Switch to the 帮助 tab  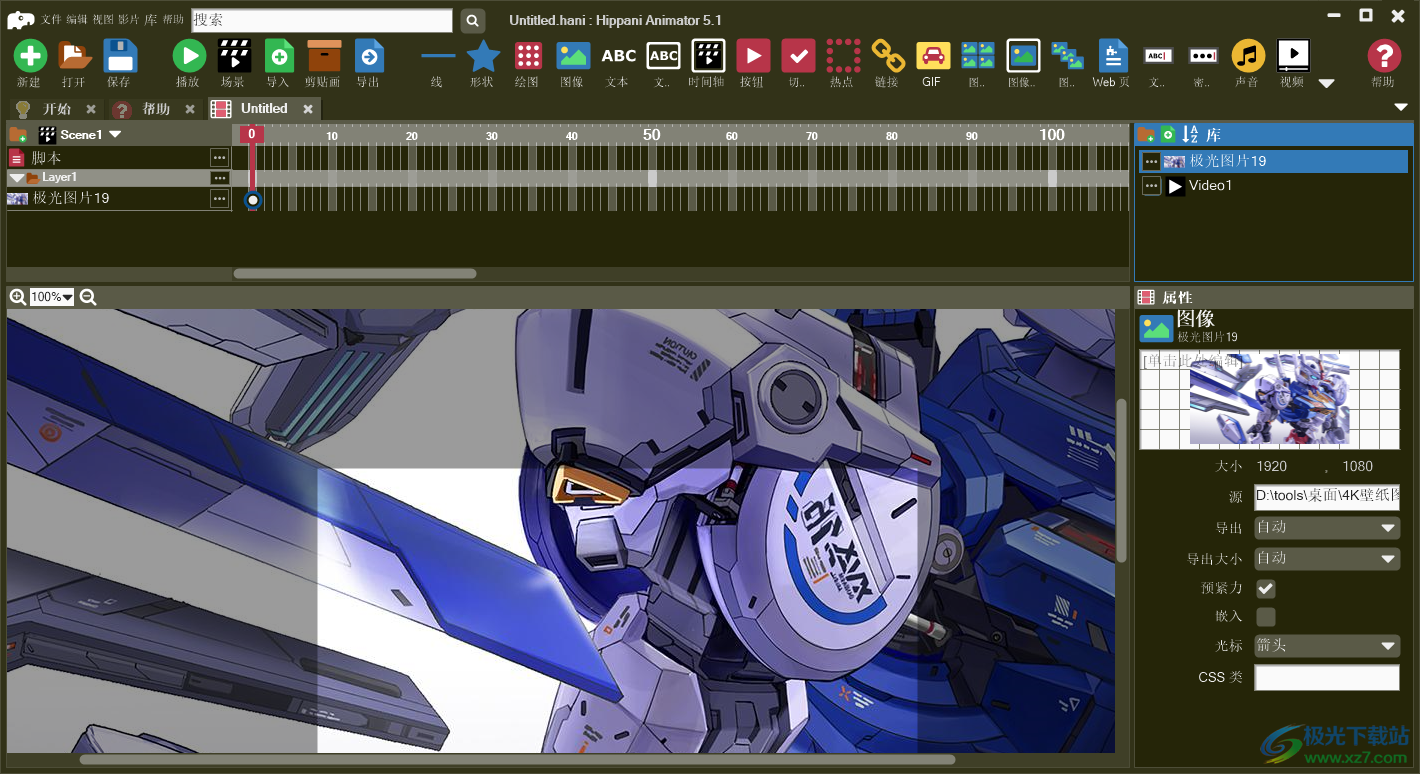[156, 109]
